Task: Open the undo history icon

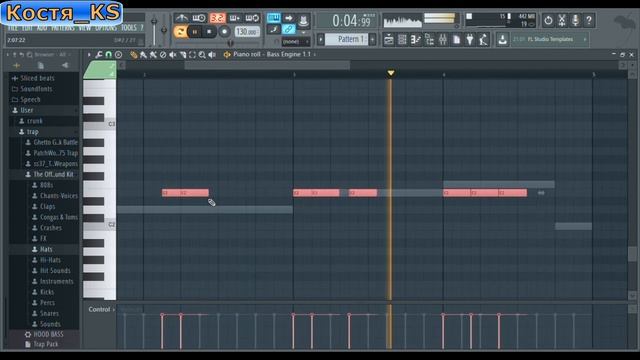Action: [548, 20]
